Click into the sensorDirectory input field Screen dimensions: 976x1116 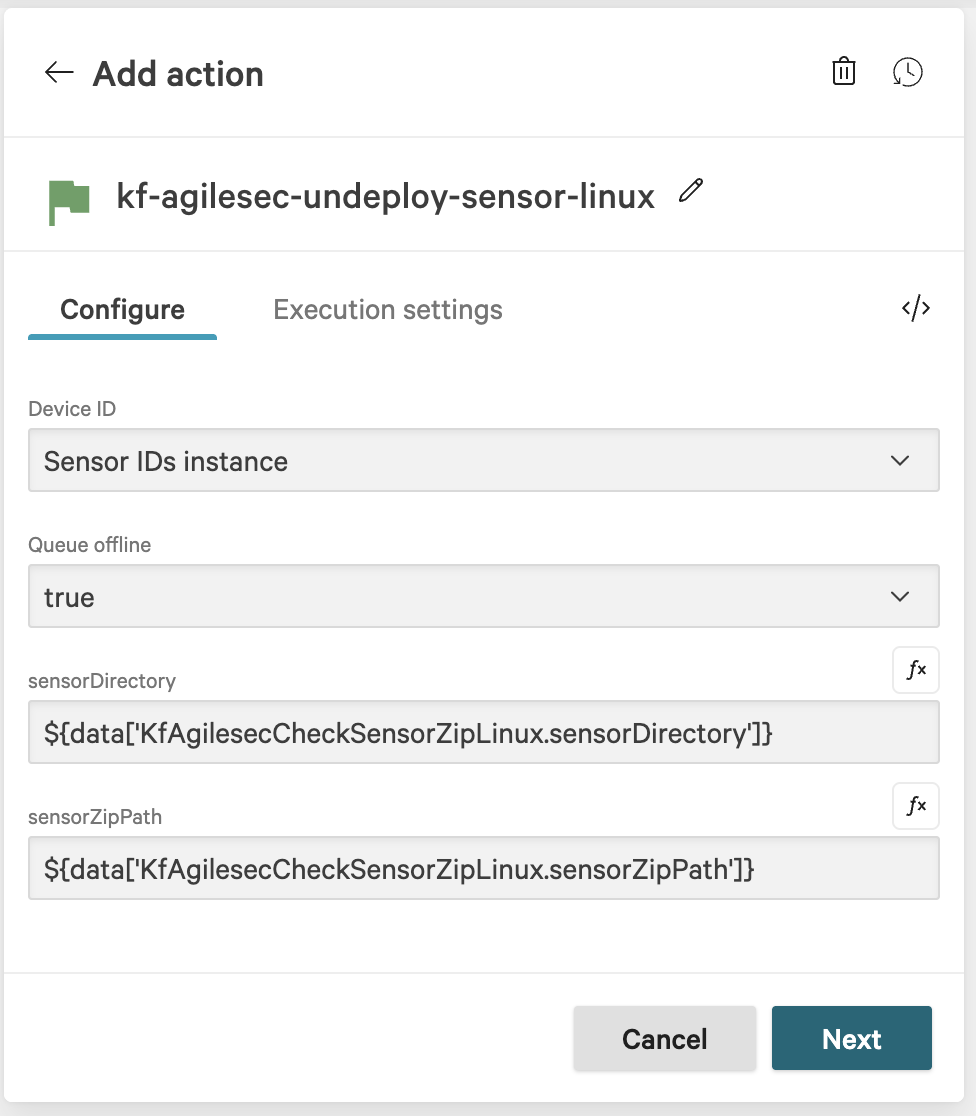click(x=483, y=733)
